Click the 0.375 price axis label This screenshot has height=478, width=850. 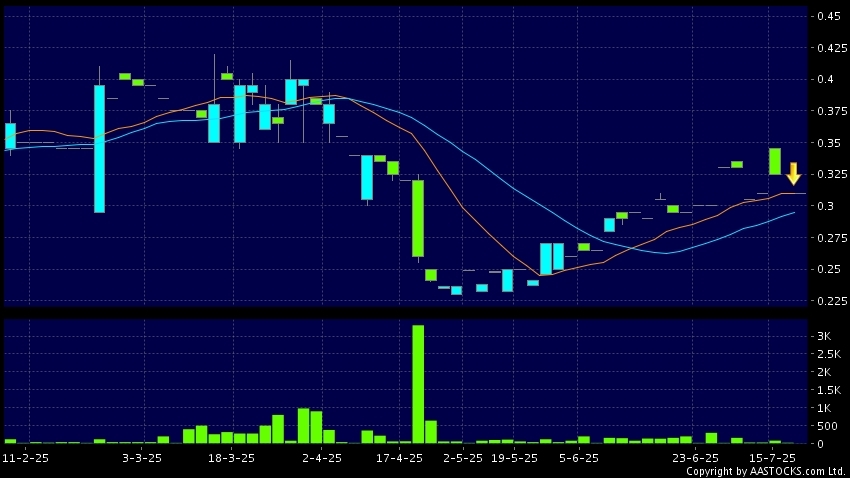coord(832,111)
